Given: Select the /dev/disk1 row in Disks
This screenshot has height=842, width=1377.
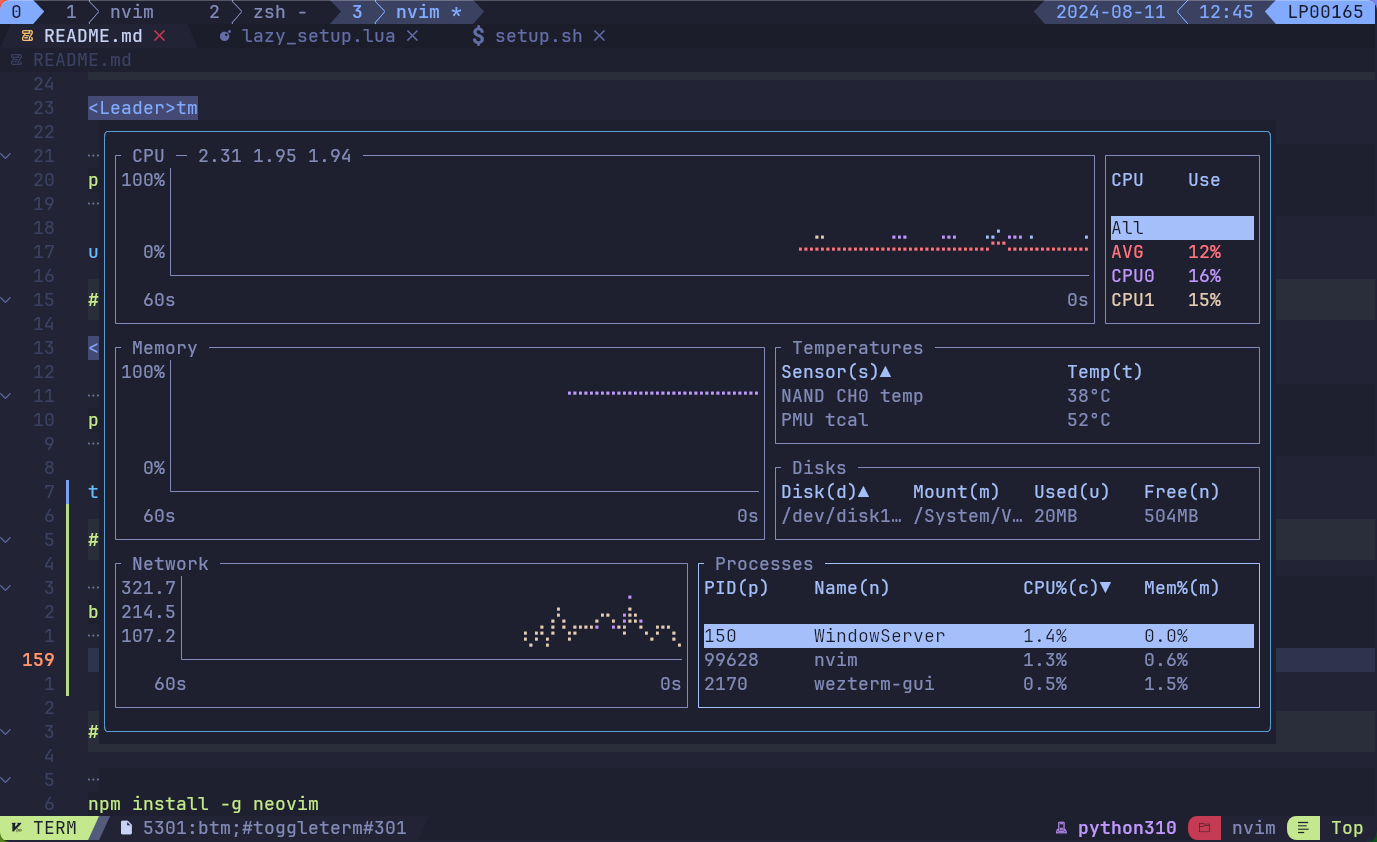Looking at the screenshot, I should (1017, 516).
